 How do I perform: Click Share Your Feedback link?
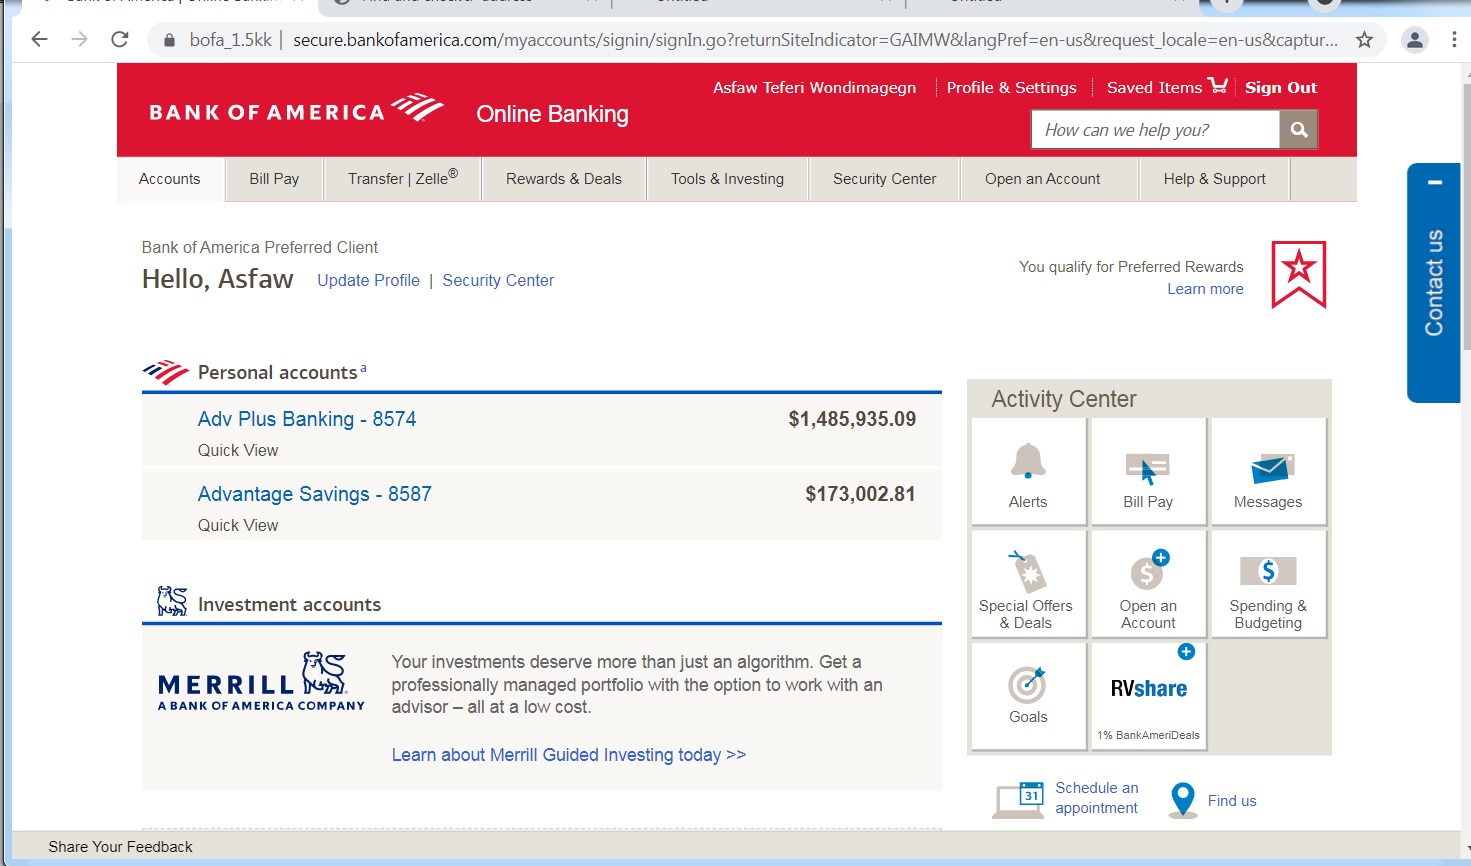tap(120, 847)
